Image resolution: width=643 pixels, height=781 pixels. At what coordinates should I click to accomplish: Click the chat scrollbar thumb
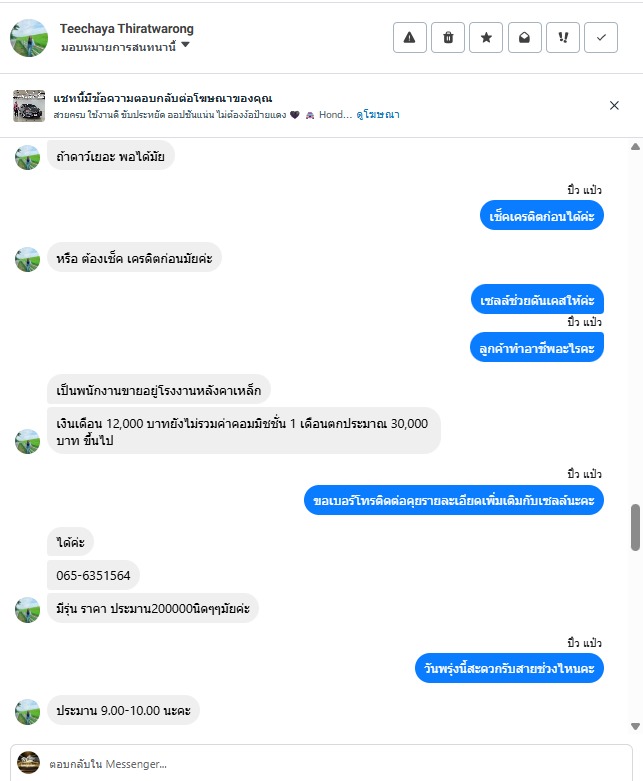click(635, 527)
